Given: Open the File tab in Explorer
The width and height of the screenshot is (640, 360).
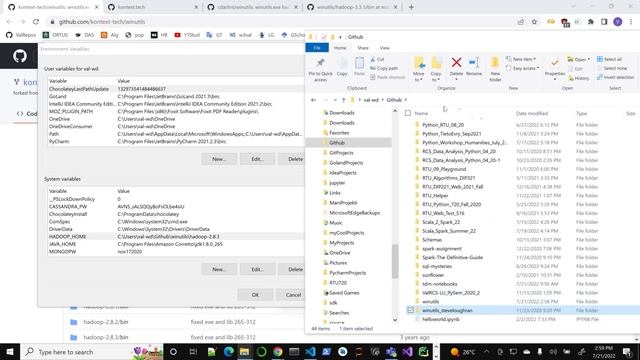Looking at the screenshot, I should pyautogui.click(x=317, y=48).
